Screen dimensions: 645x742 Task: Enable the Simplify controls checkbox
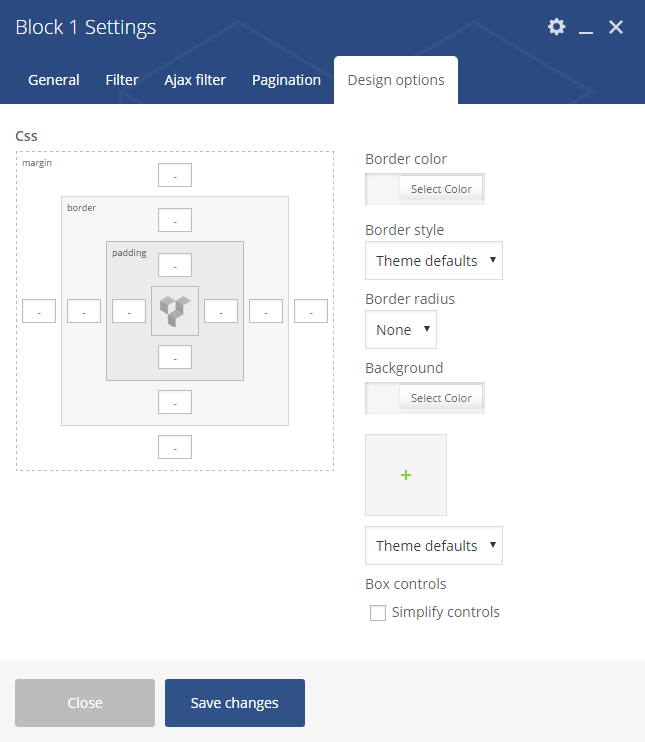coord(378,612)
